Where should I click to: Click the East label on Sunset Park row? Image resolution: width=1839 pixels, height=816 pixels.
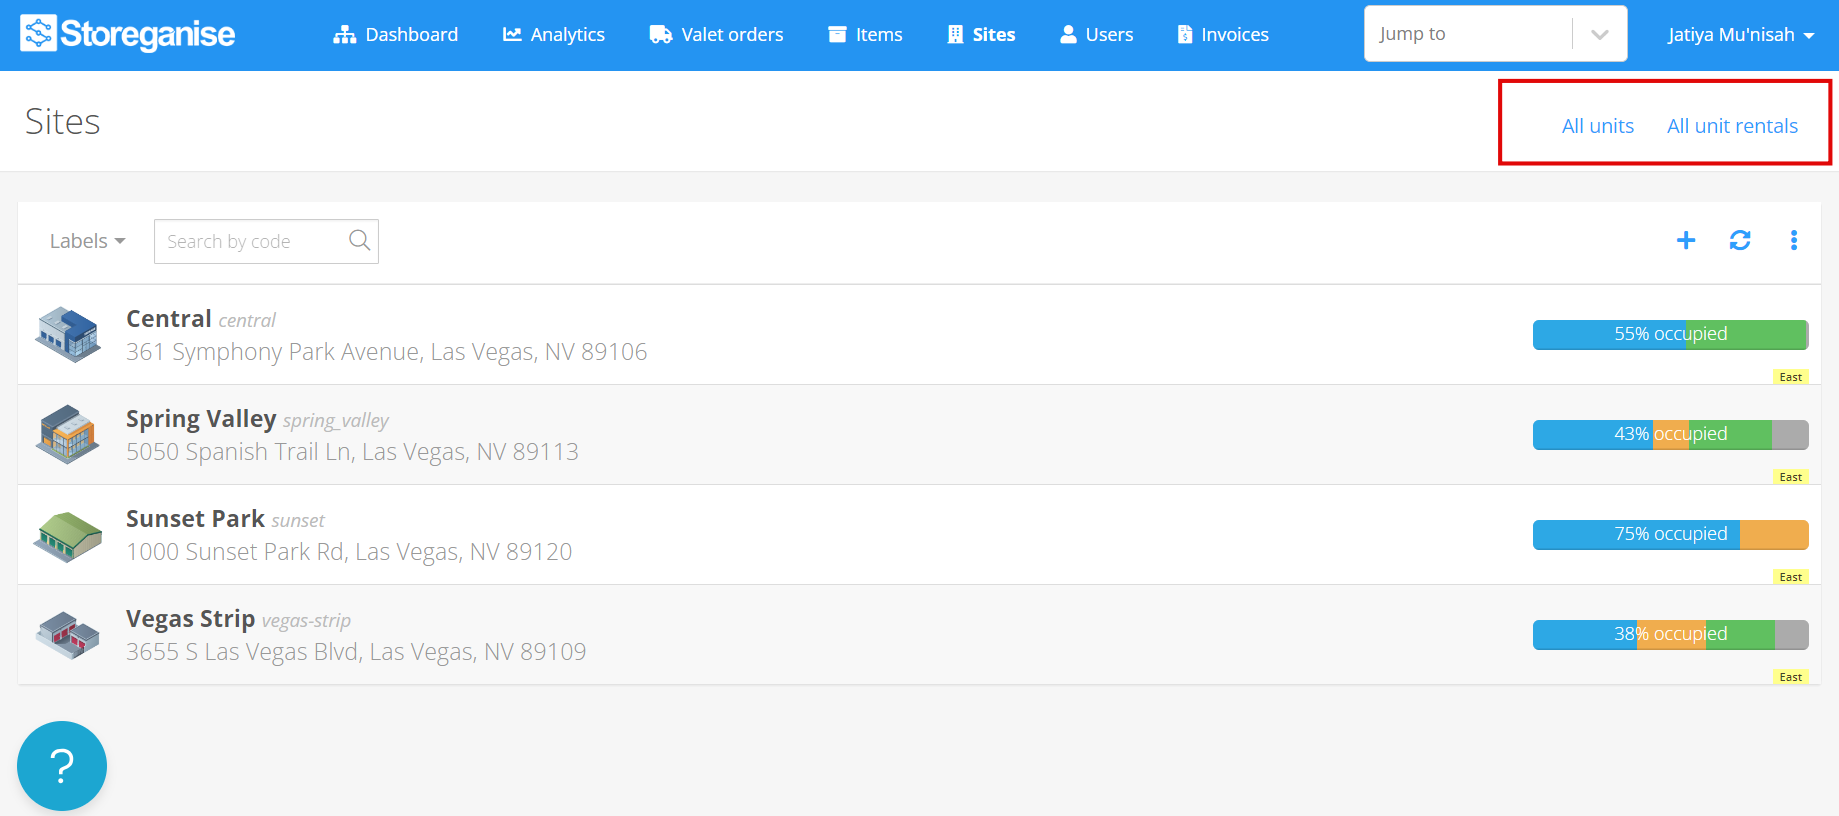click(1790, 577)
